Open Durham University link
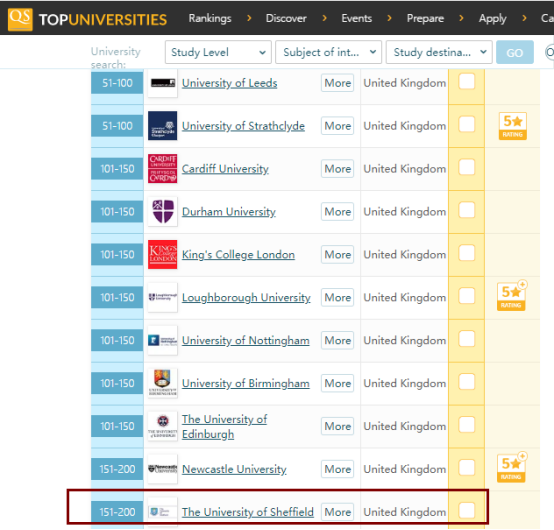The height and width of the screenshot is (530, 554). point(229,212)
